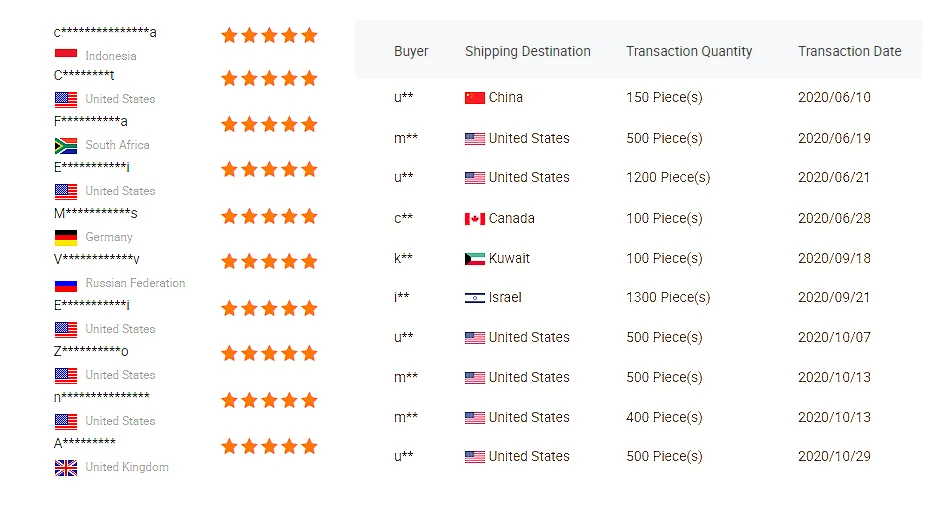
Task: Click the China flag in shipping table
Action: pyautogui.click(x=475, y=98)
